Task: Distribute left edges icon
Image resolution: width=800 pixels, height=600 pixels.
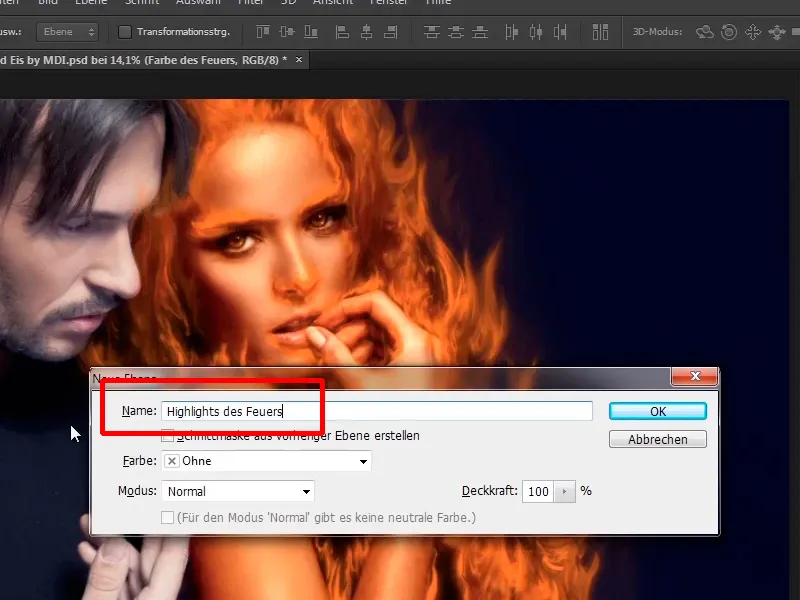Action: 511,32
